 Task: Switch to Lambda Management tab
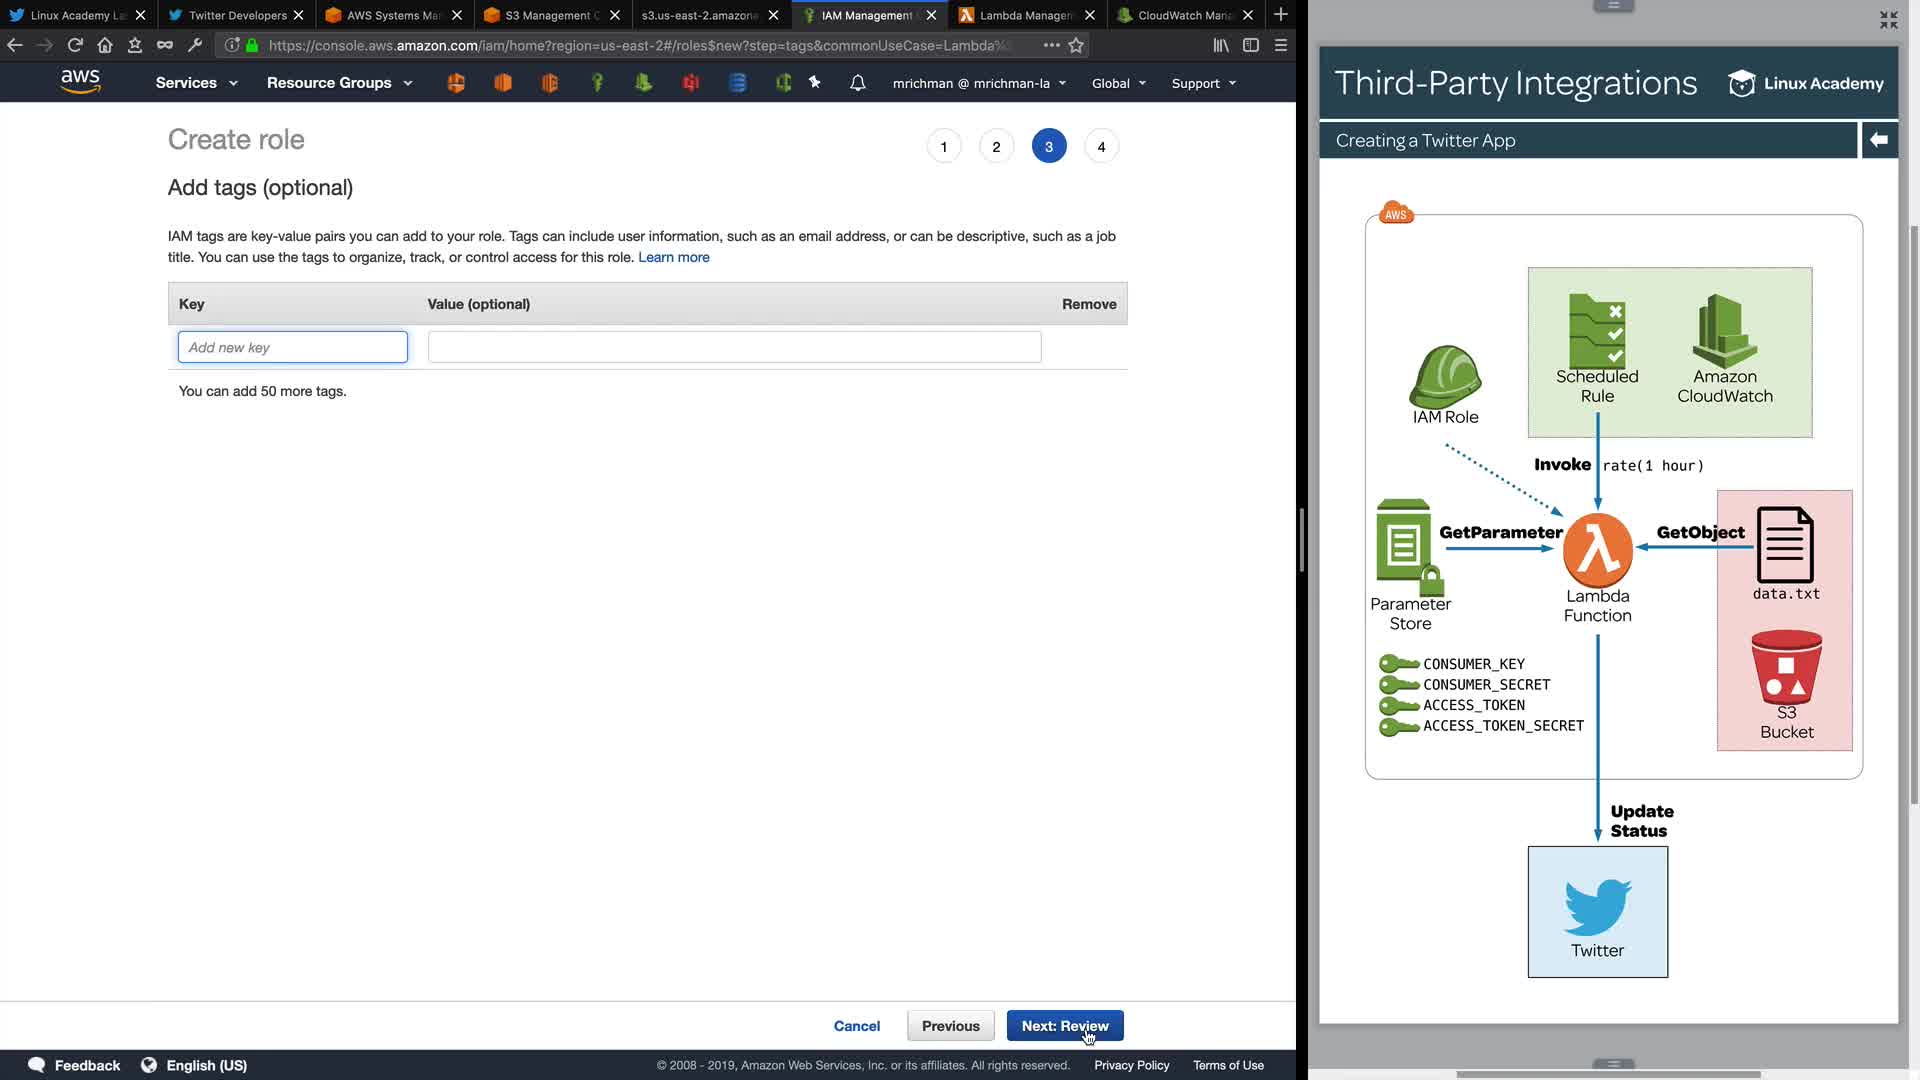pyautogui.click(x=1025, y=15)
